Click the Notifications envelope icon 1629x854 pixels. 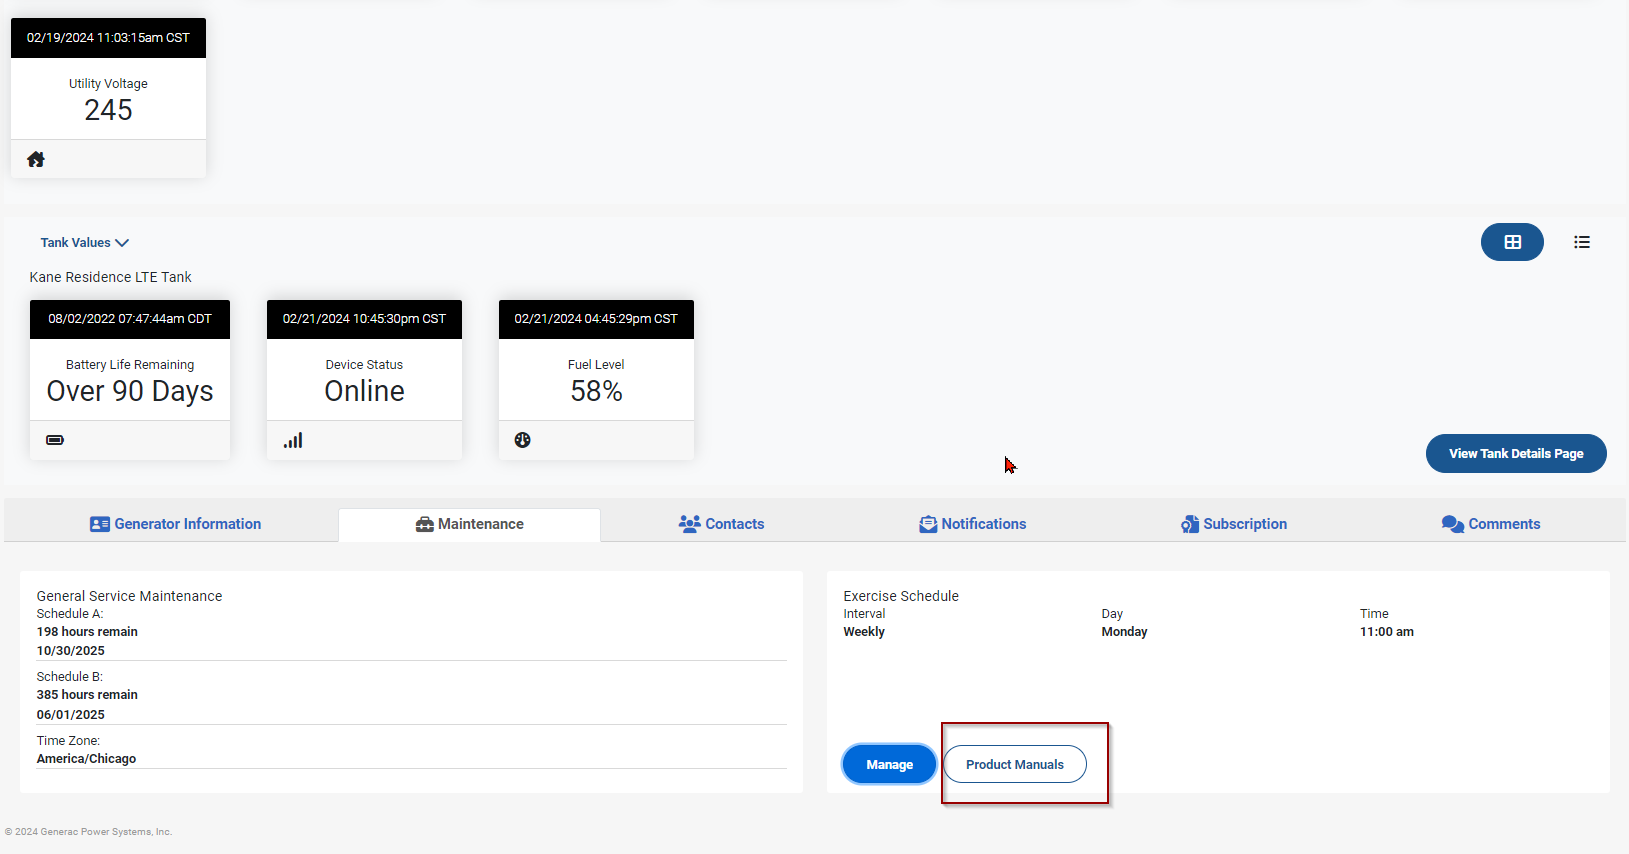point(928,524)
